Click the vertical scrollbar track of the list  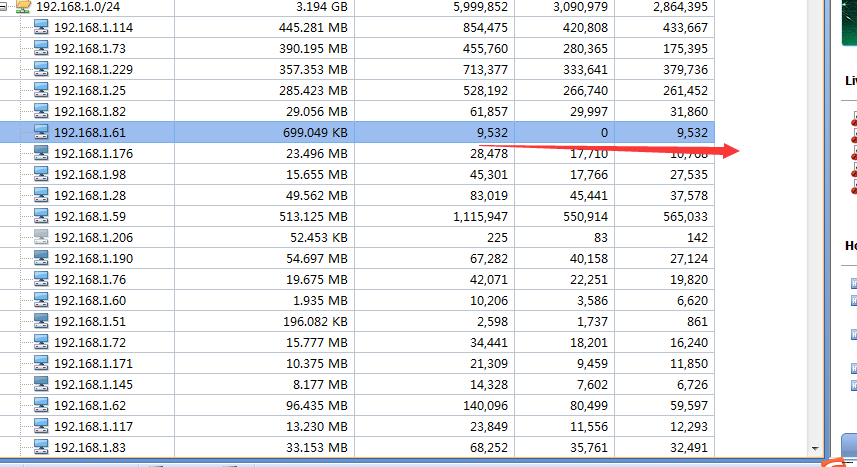pos(816,250)
